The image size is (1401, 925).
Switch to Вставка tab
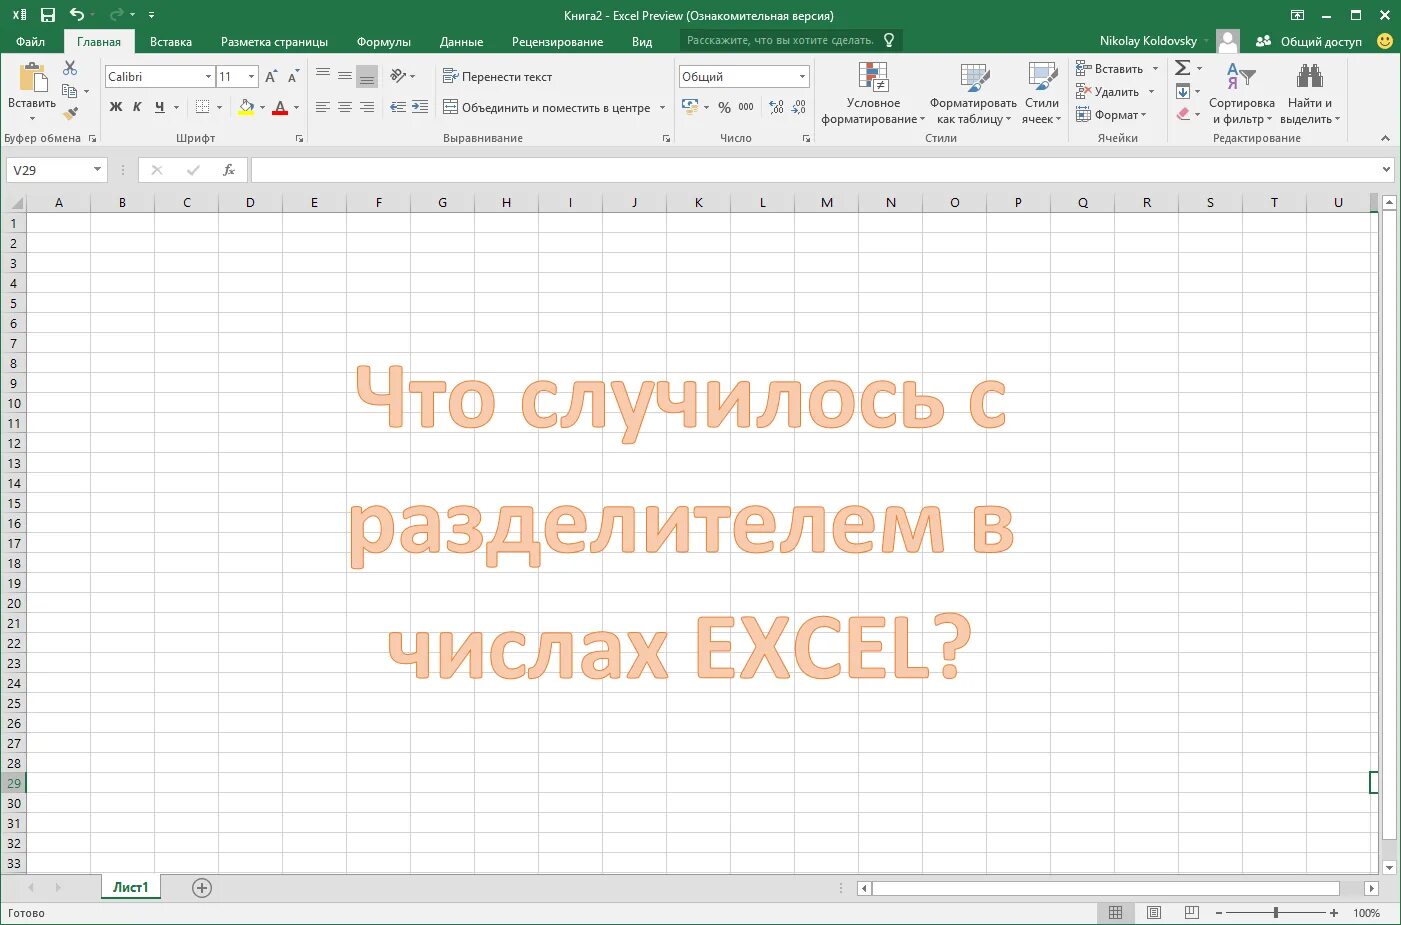pos(171,42)
